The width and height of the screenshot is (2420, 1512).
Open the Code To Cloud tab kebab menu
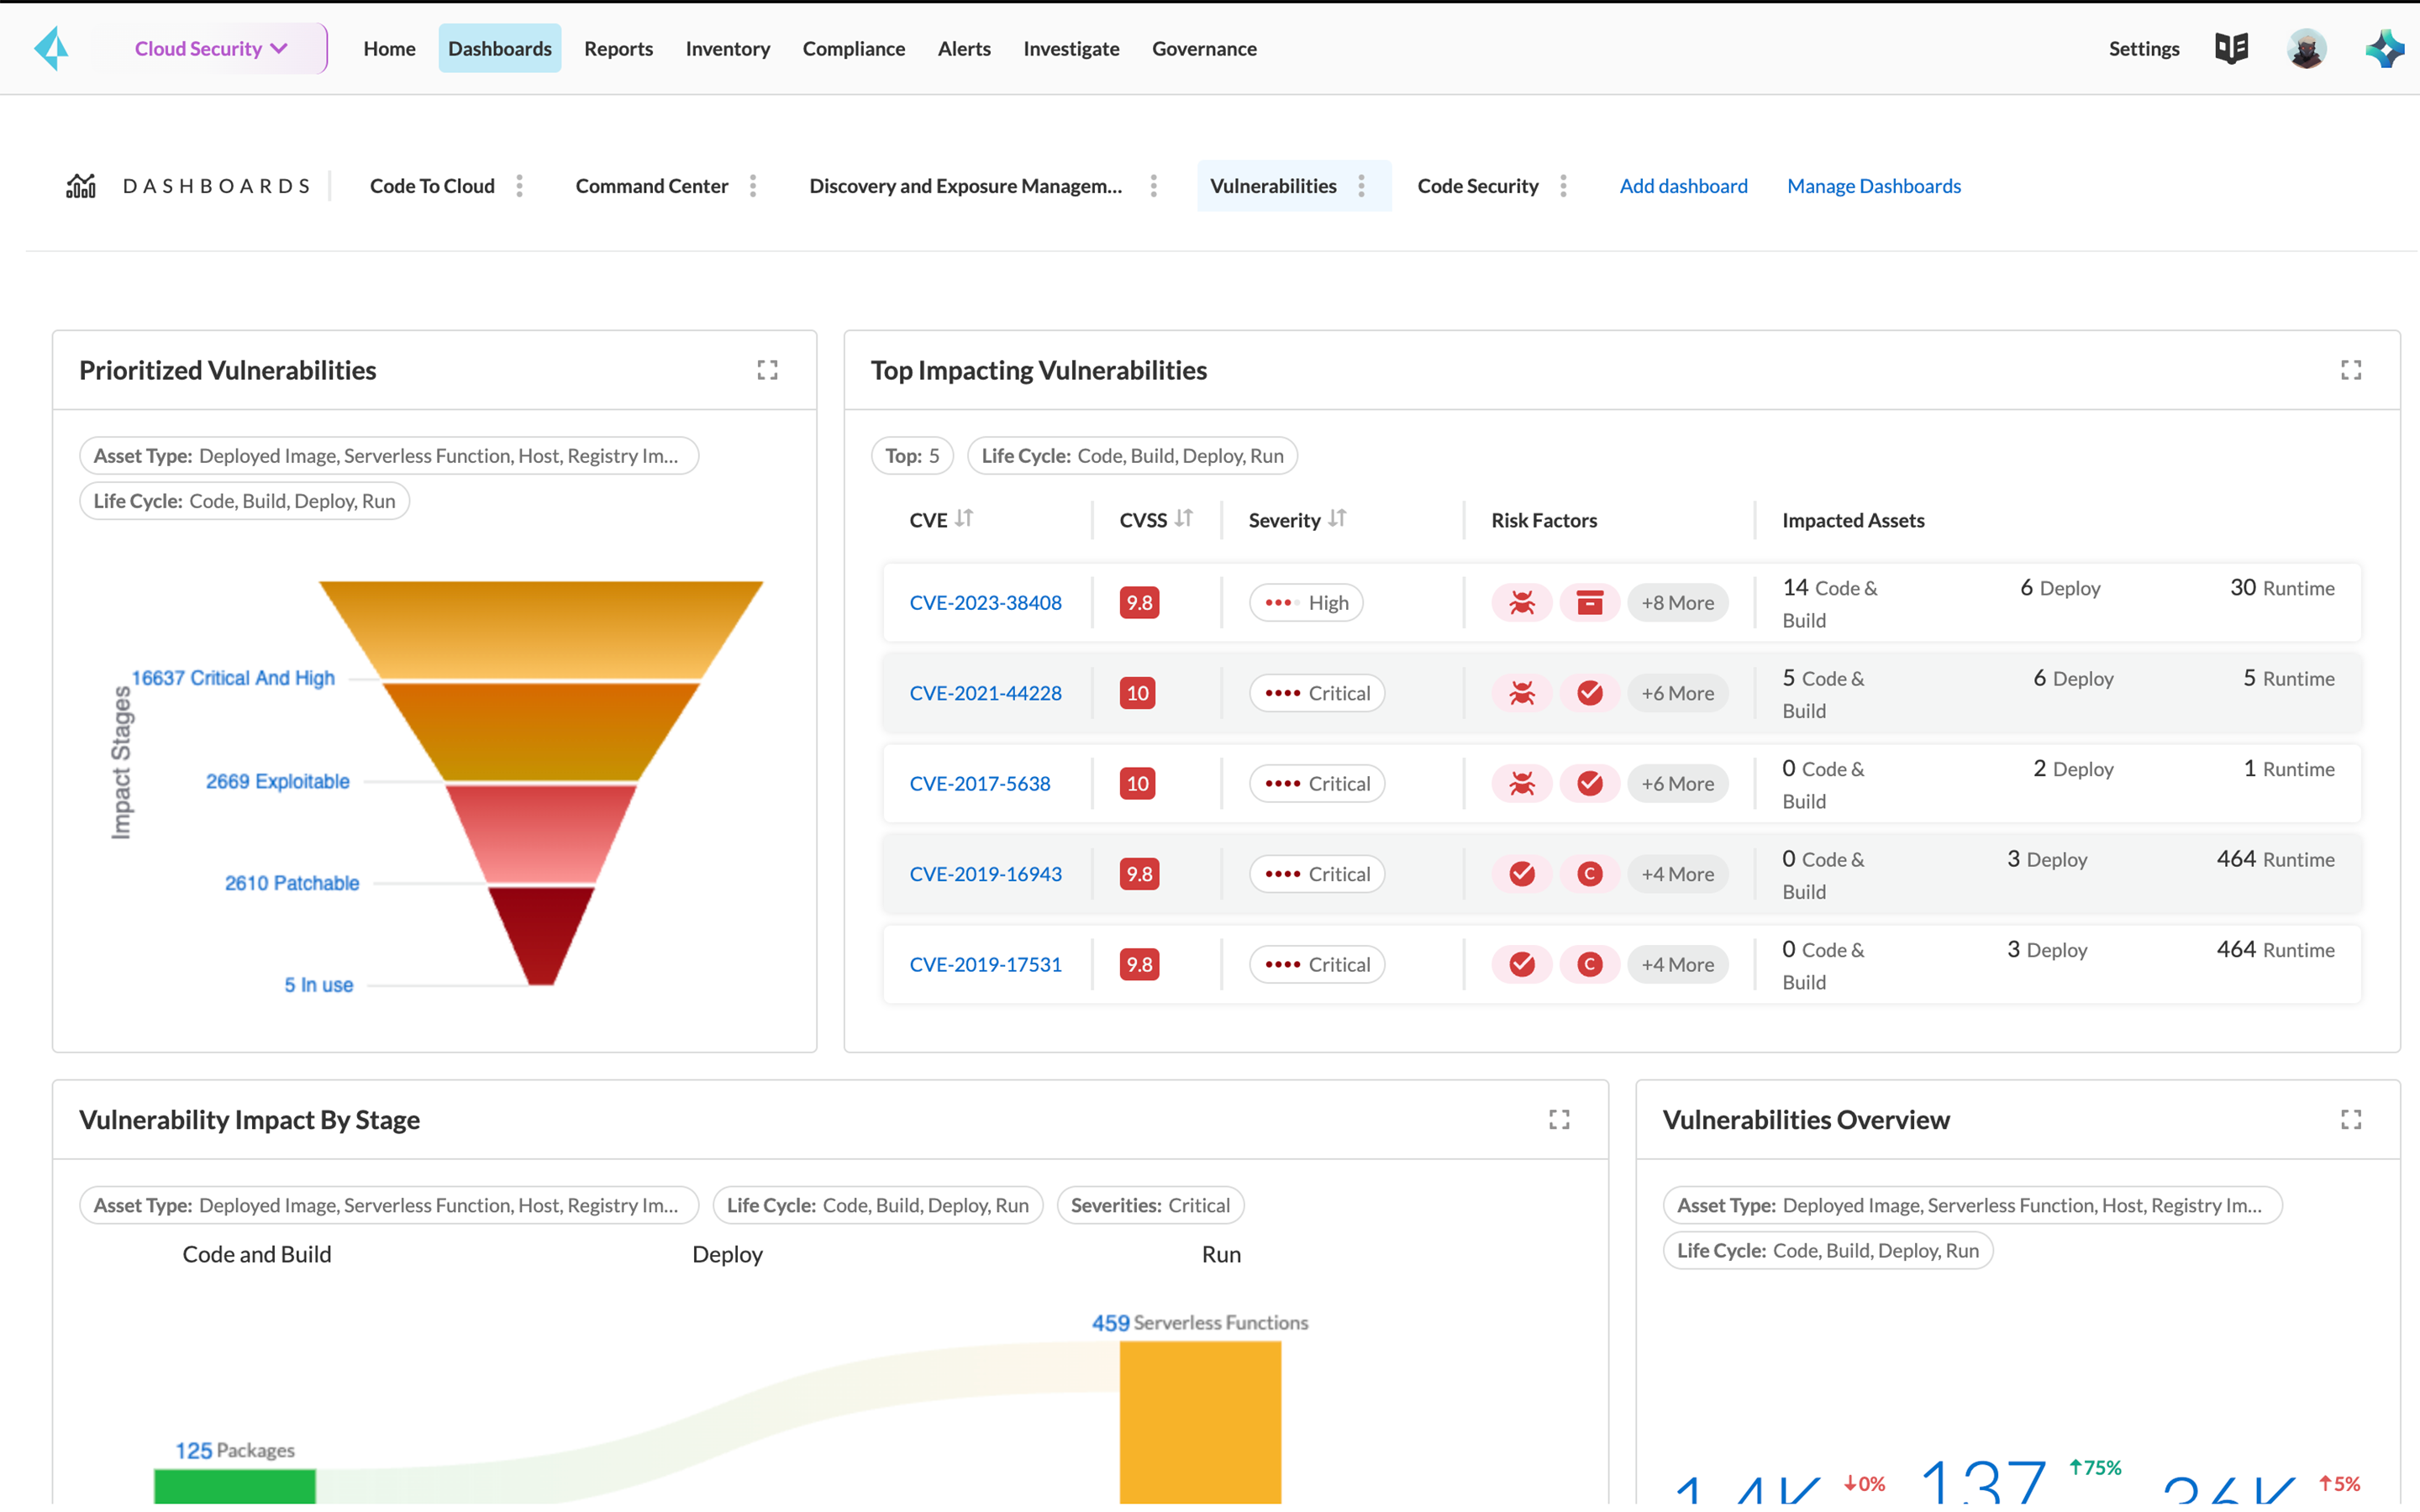tap(519, 186)
